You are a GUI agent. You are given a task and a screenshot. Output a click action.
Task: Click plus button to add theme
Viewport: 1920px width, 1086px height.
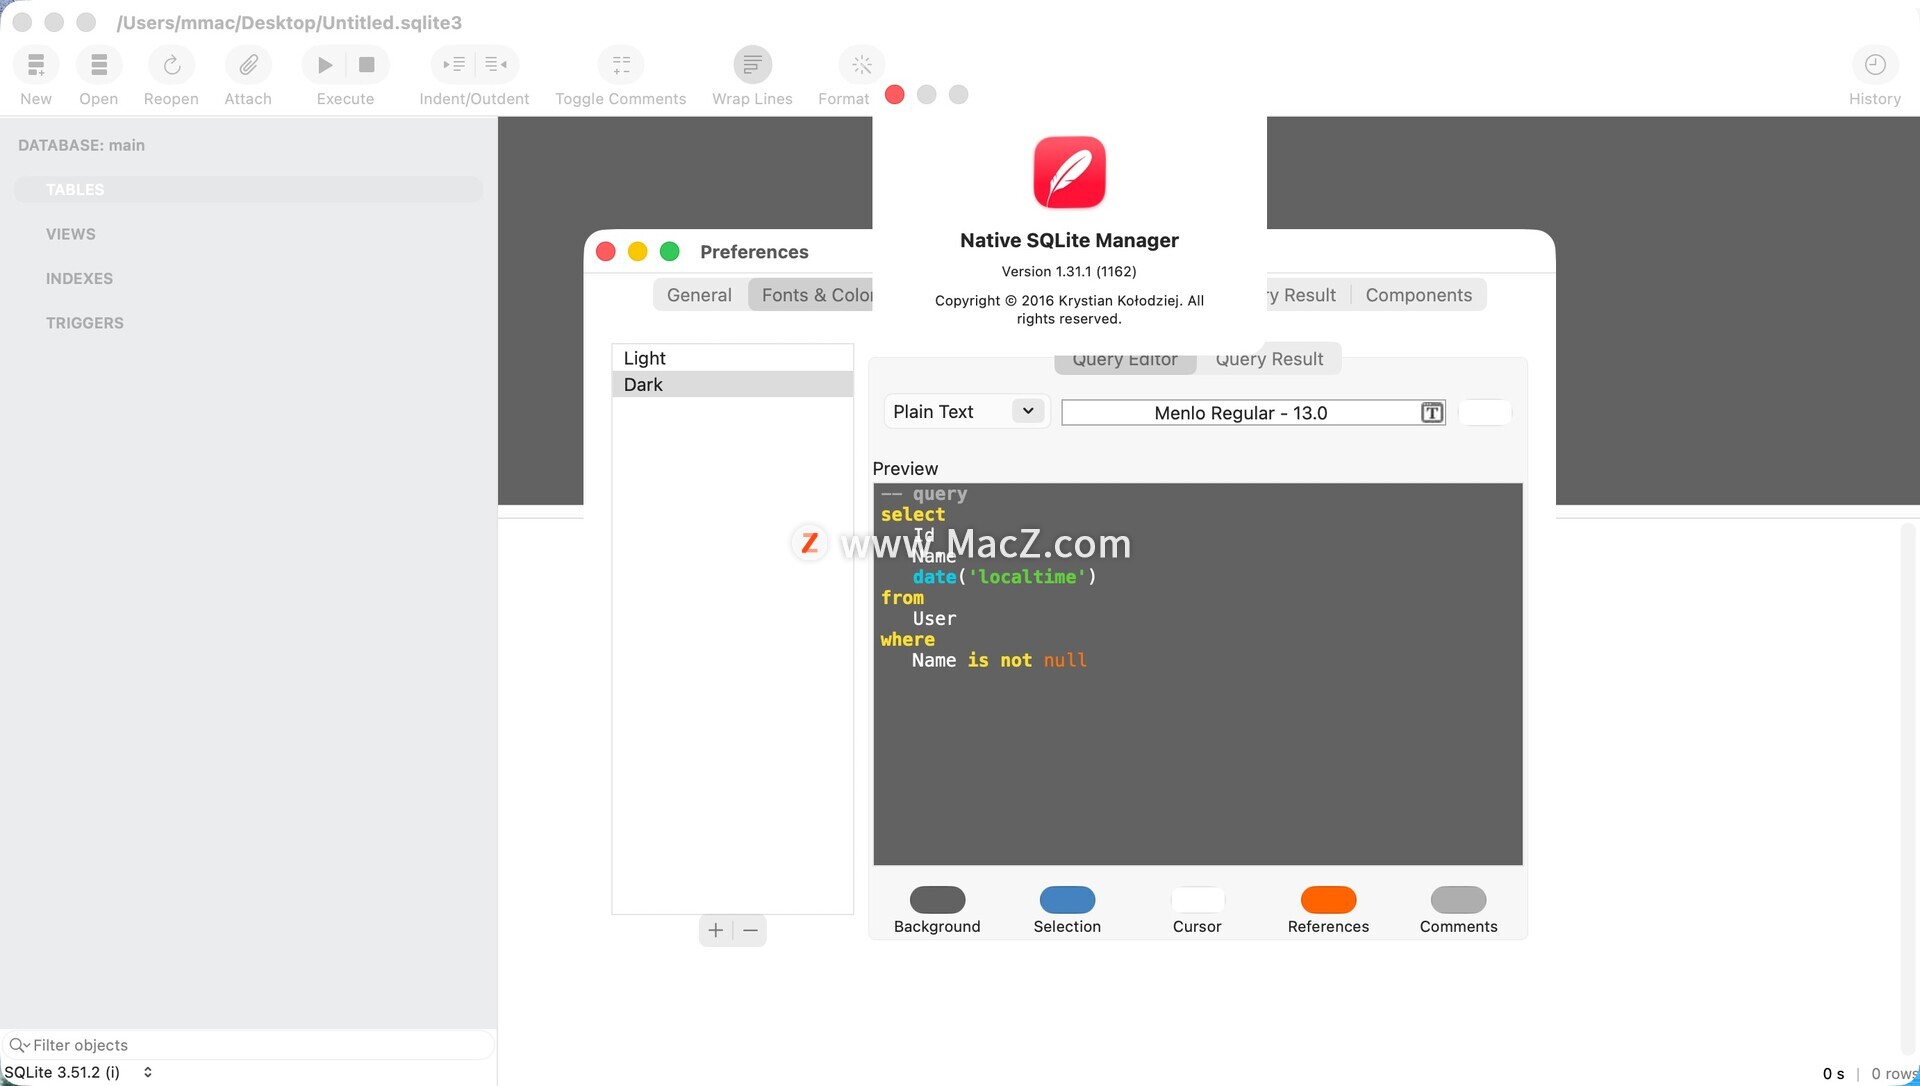(715, 931)
